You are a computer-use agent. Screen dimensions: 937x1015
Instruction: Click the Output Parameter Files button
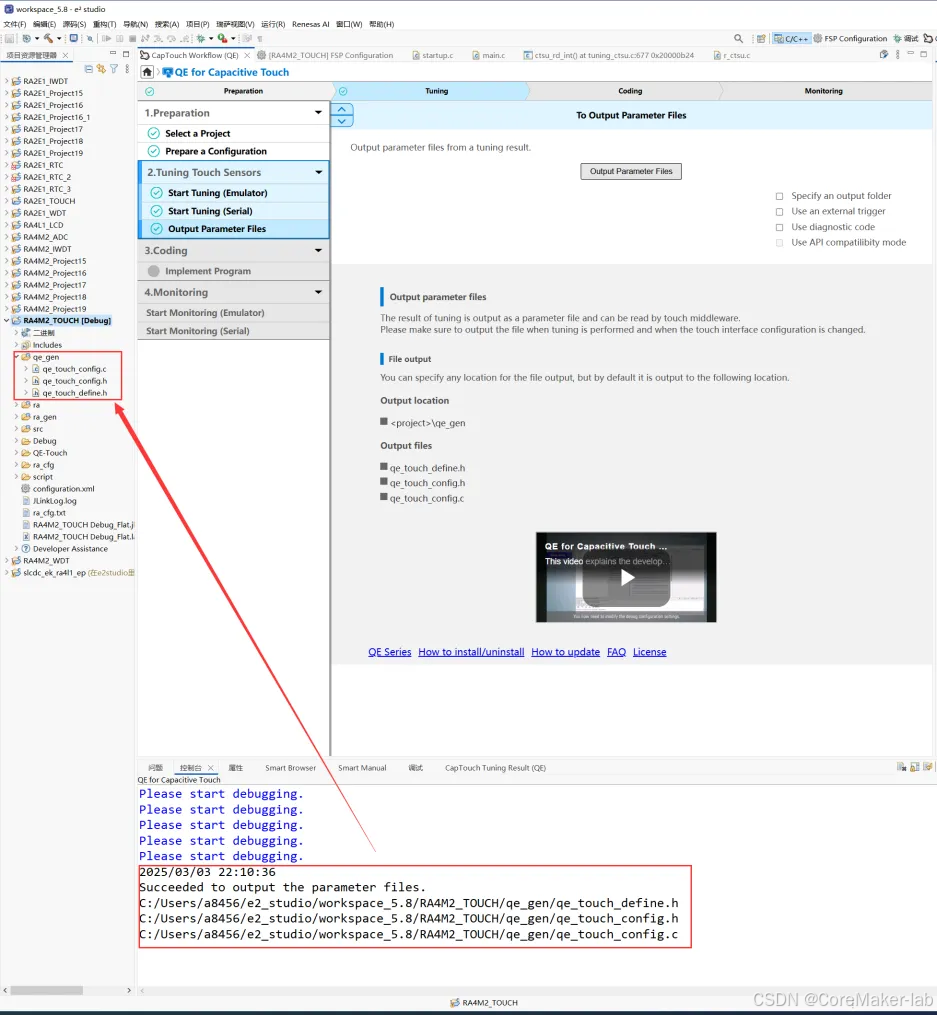631,172
